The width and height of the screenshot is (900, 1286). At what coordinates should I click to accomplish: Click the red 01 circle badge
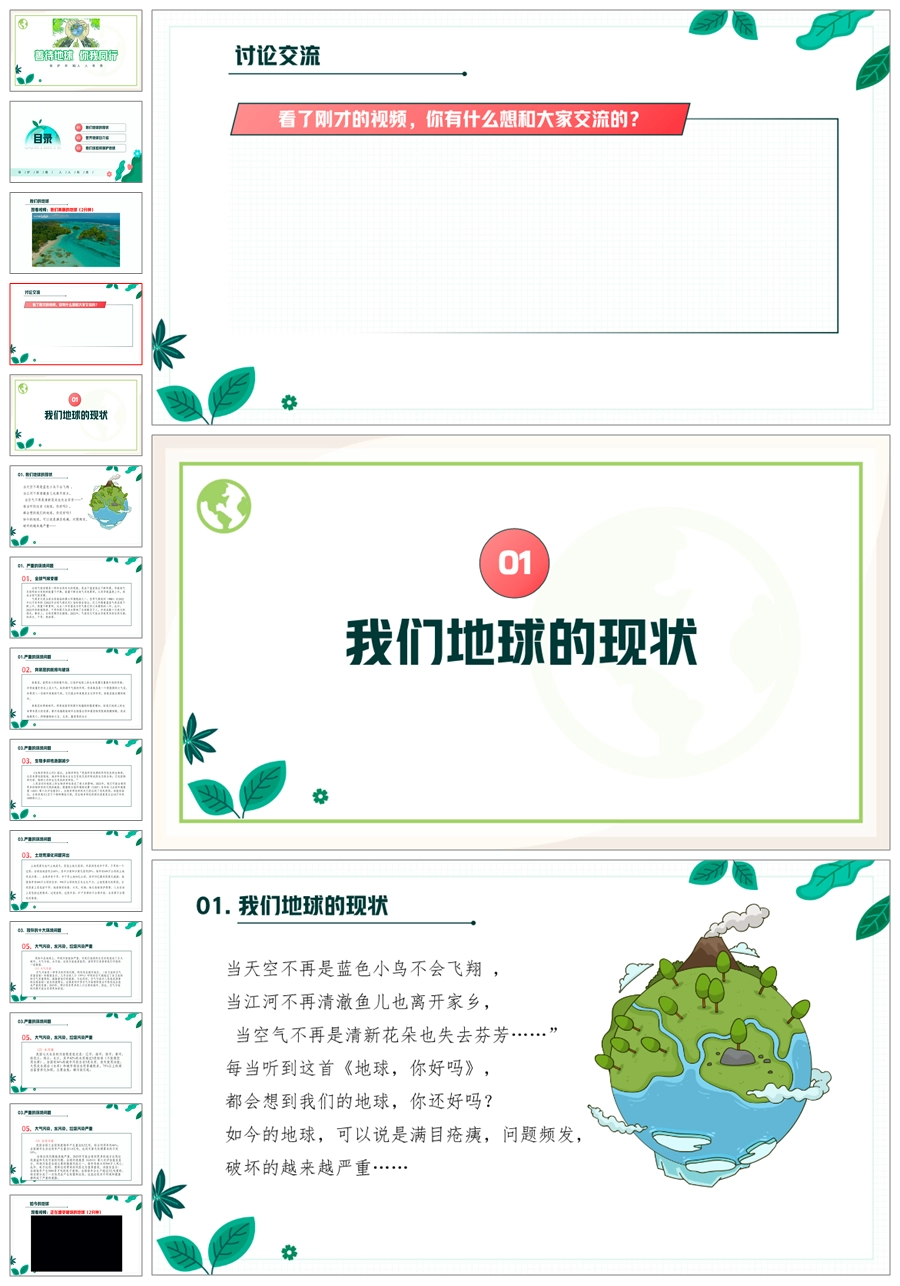click(x=514, y=563)
